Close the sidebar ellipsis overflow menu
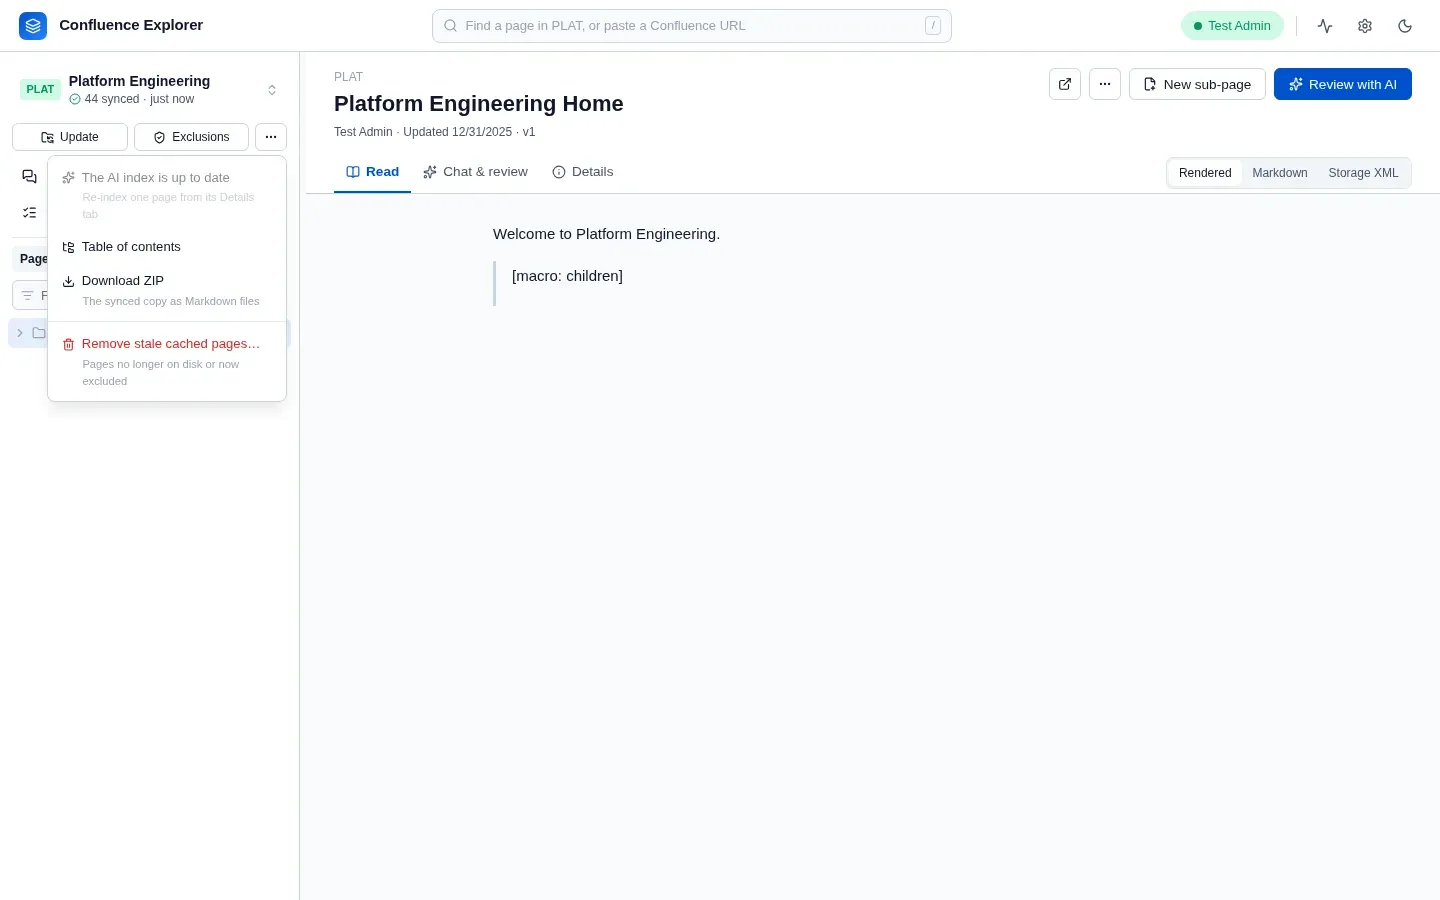 (x=271, y=137)
